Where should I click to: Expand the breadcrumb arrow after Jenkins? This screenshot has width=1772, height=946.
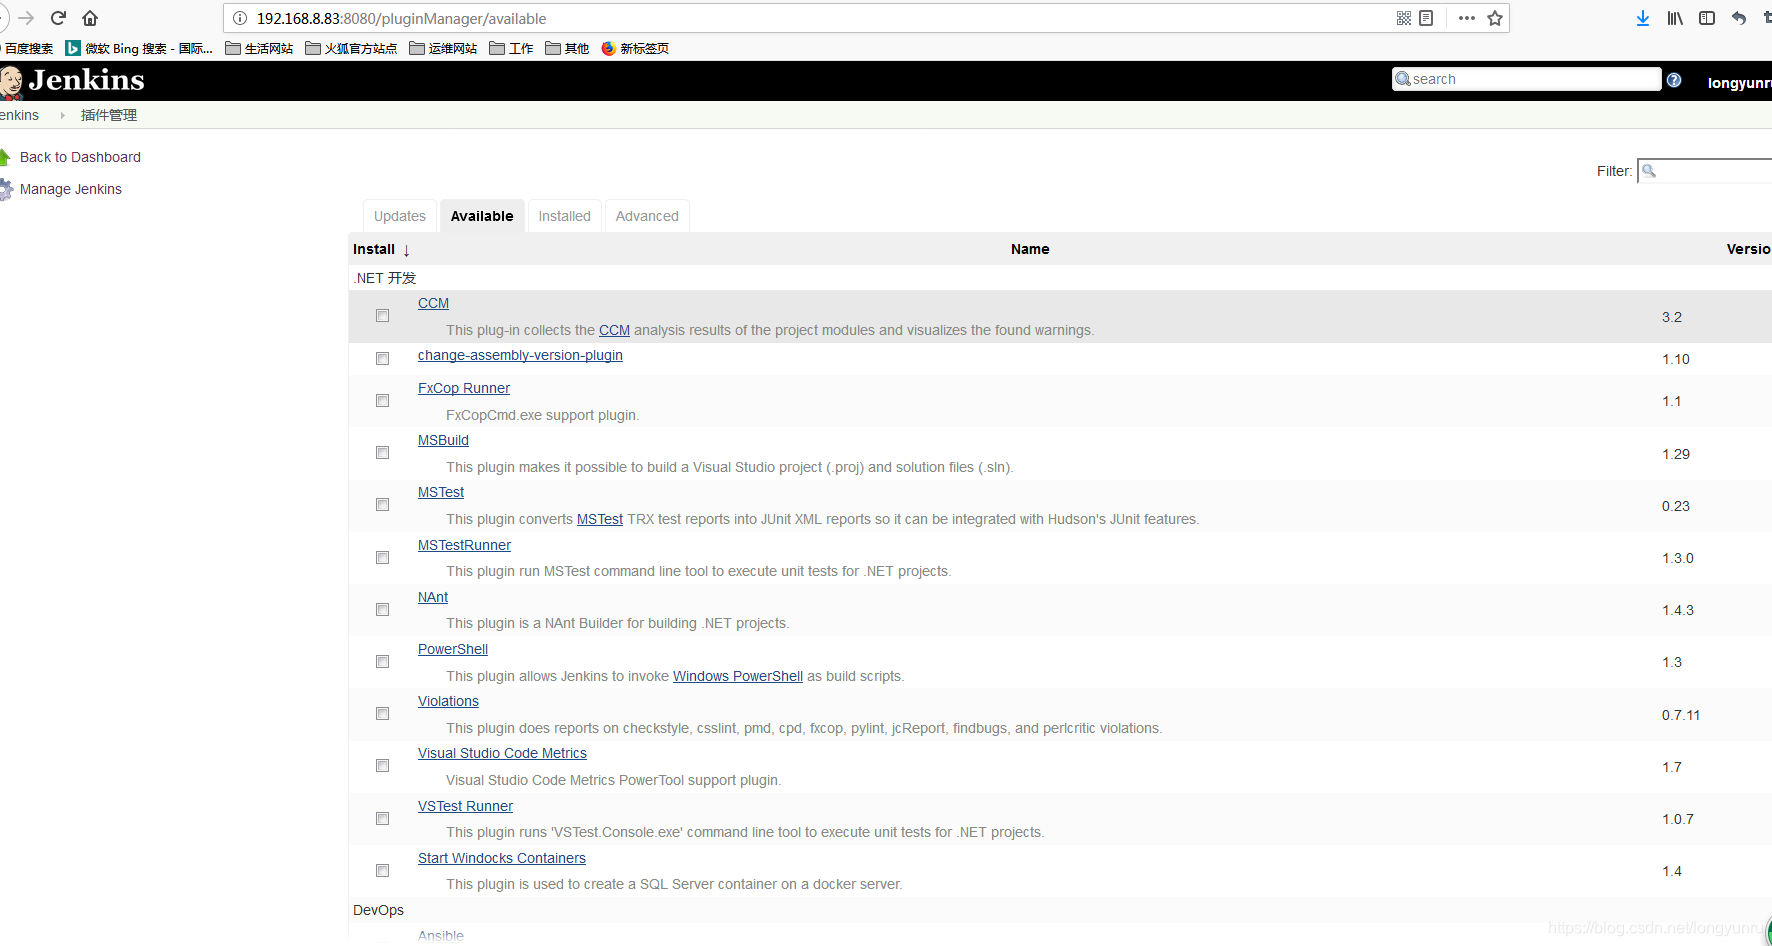point(62,115)
